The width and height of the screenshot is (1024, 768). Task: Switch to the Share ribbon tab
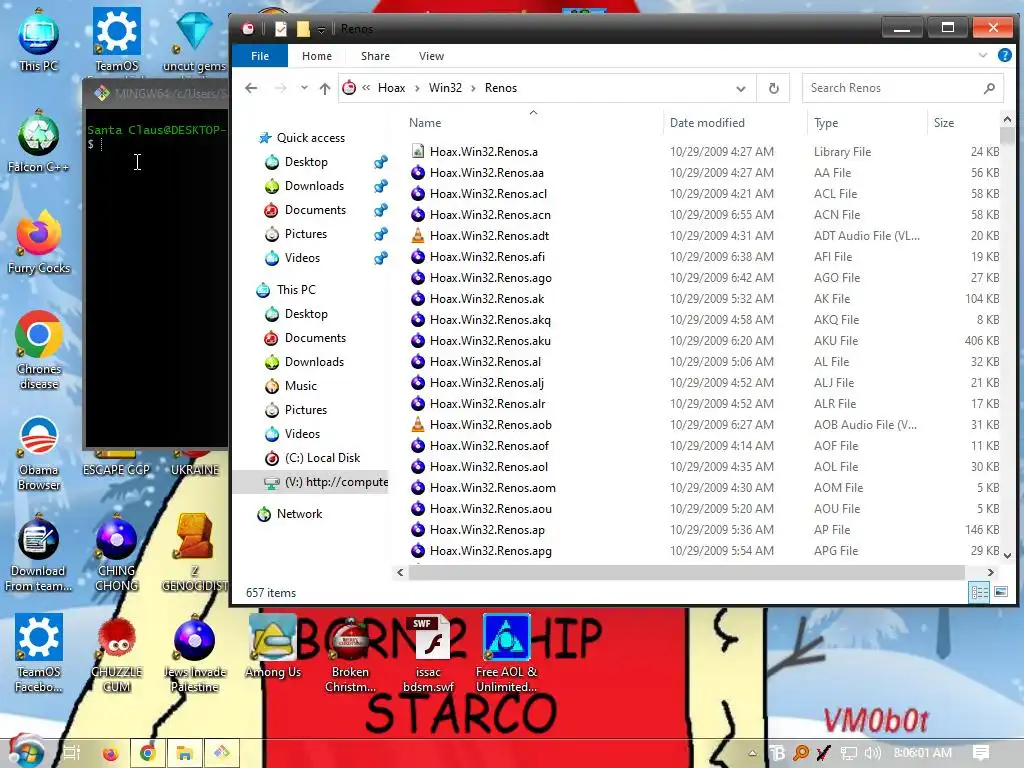pos(375,56)
